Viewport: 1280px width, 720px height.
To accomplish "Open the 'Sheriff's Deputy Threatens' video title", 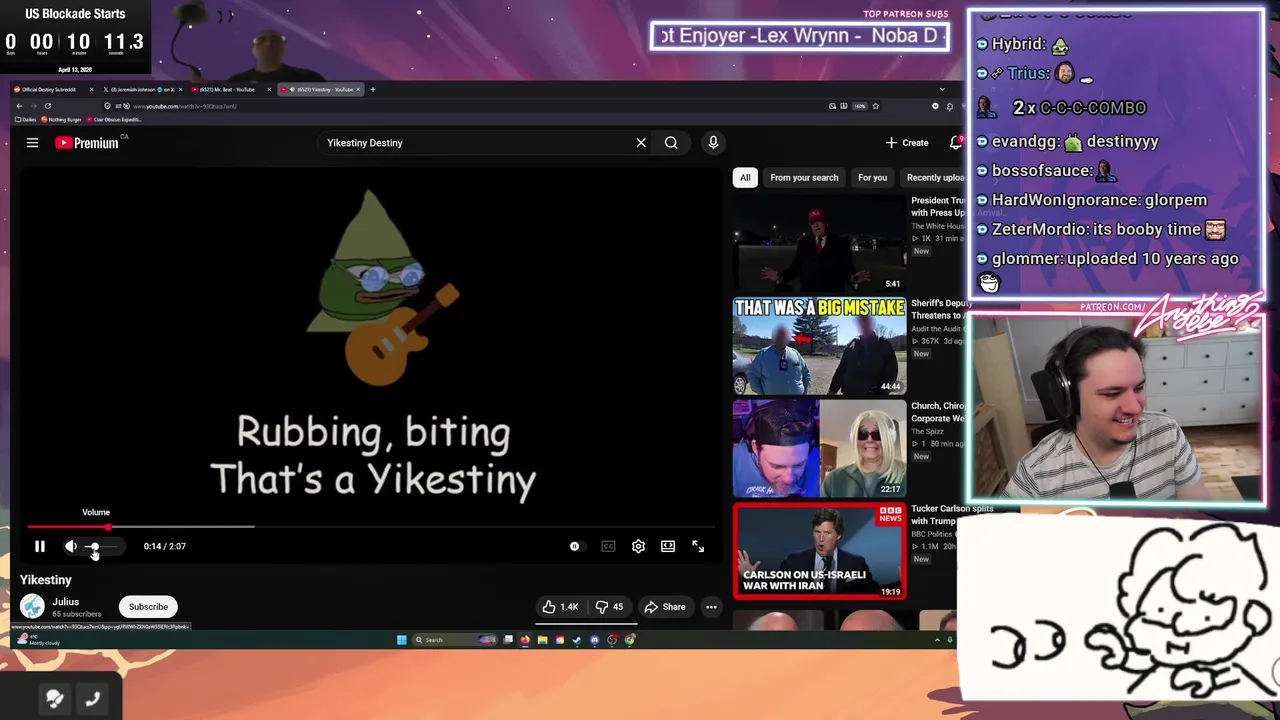I will [x=940, y=309].
